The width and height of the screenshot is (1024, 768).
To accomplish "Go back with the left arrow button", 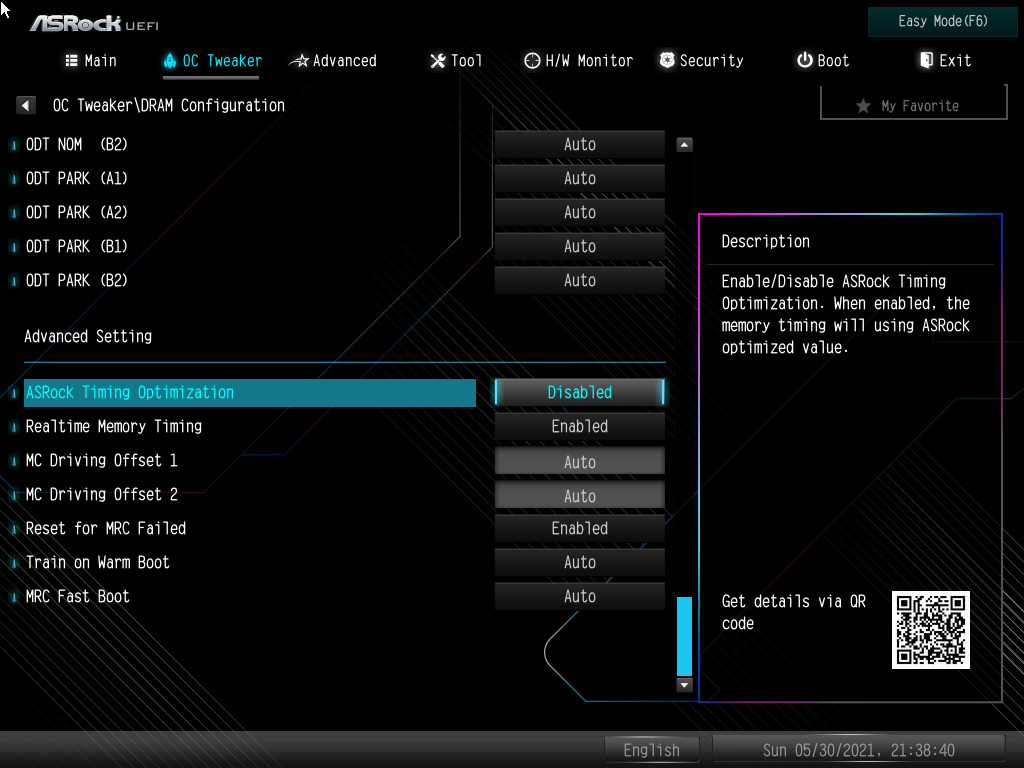I will [25, 105].
